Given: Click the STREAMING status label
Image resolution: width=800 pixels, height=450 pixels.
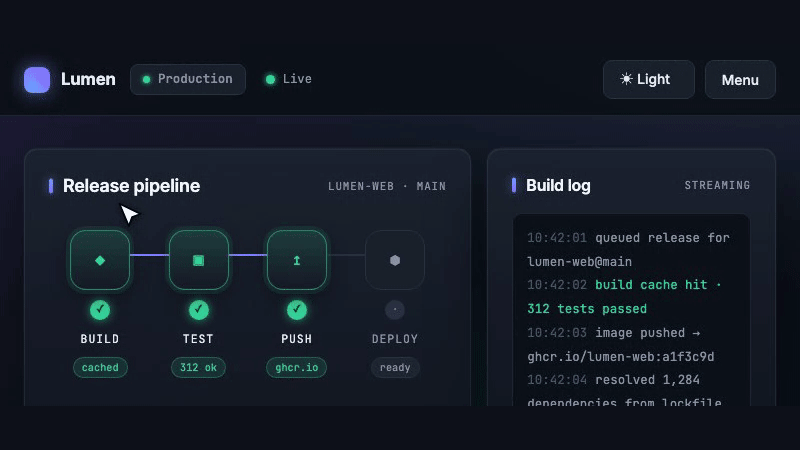Looking at the screenshot, I should pyautogui.click(x=717, y=185).
